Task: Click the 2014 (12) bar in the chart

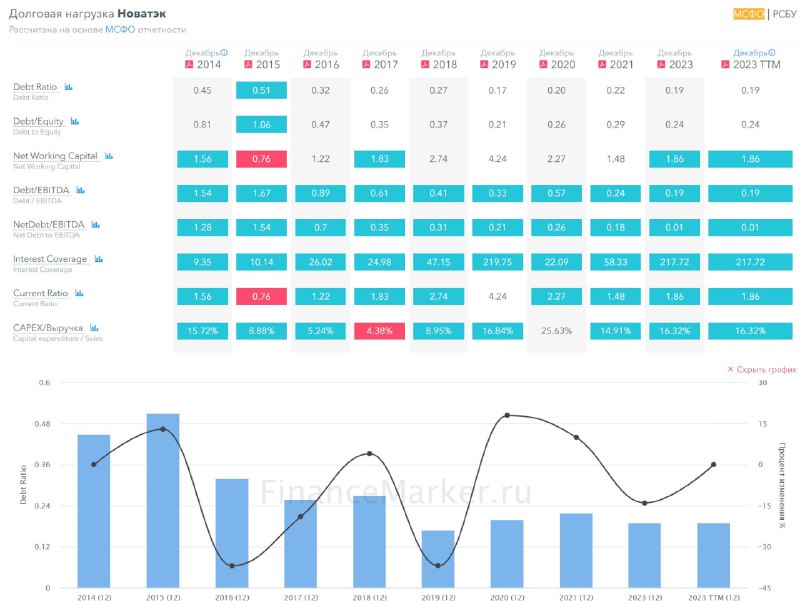Action: point(94,512)
